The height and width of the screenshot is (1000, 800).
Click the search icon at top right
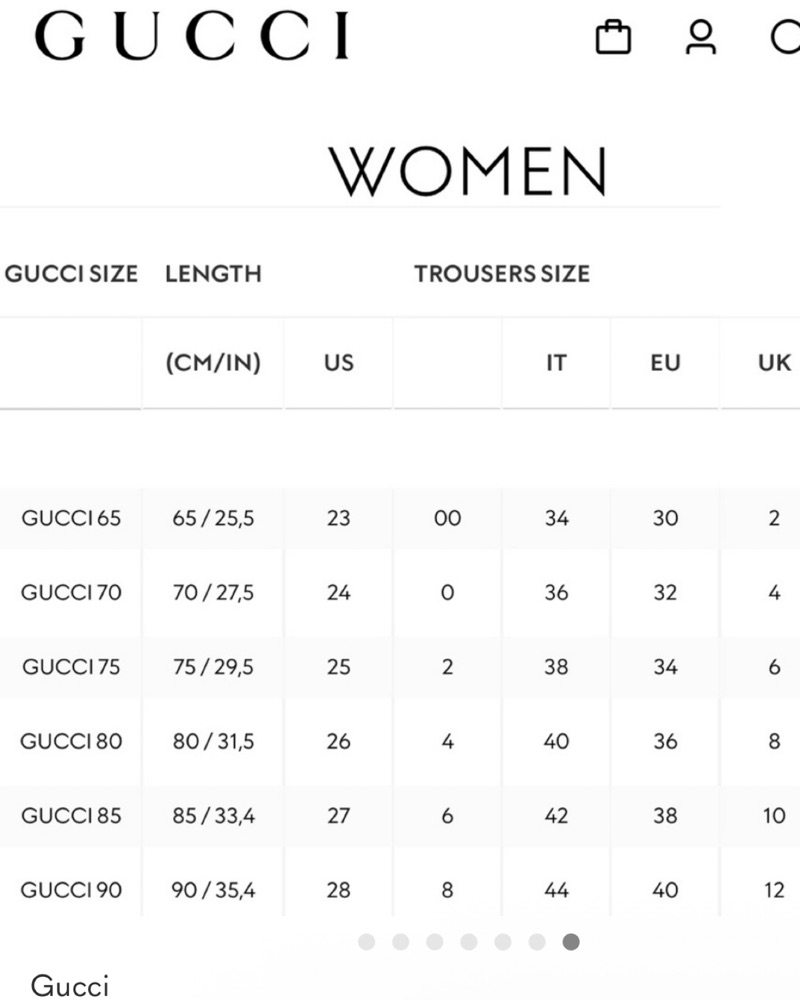click(x=785, y=38)
